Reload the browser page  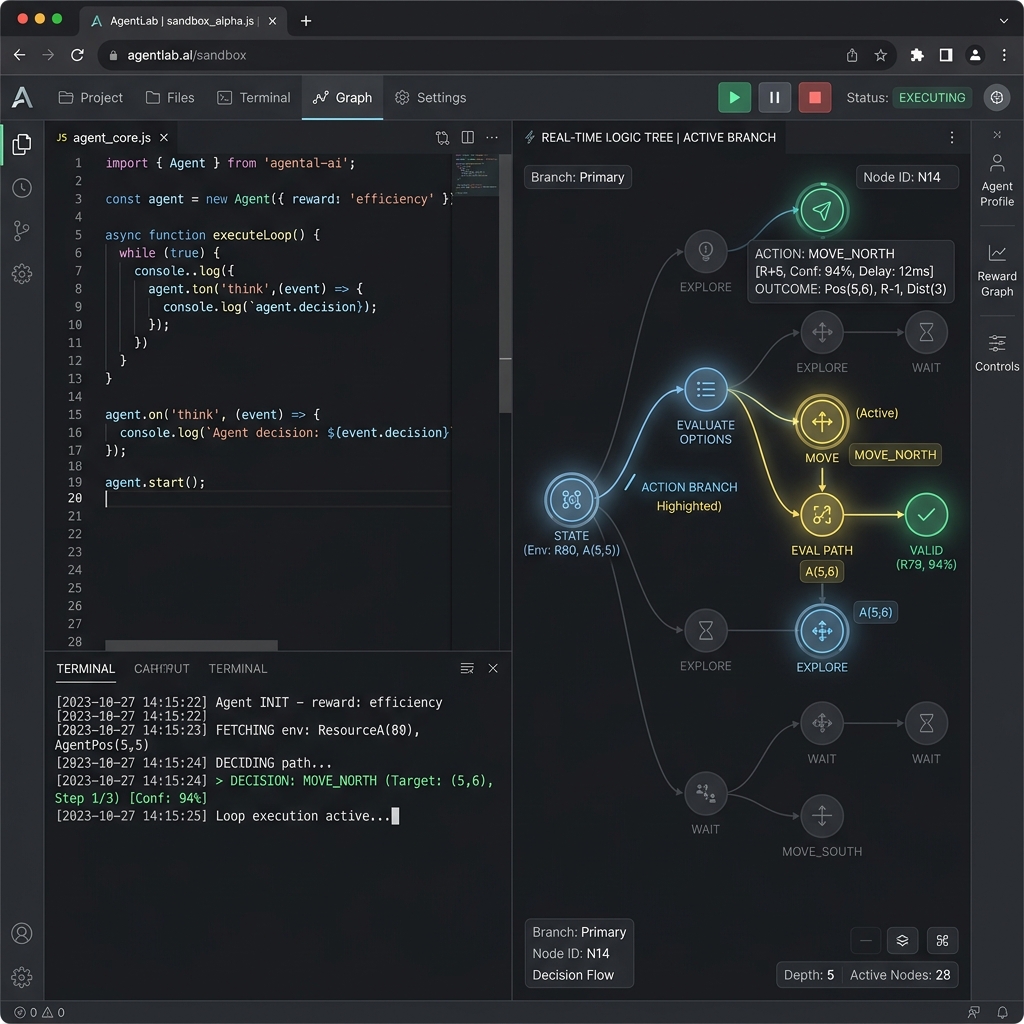click(x=77, y=56)
